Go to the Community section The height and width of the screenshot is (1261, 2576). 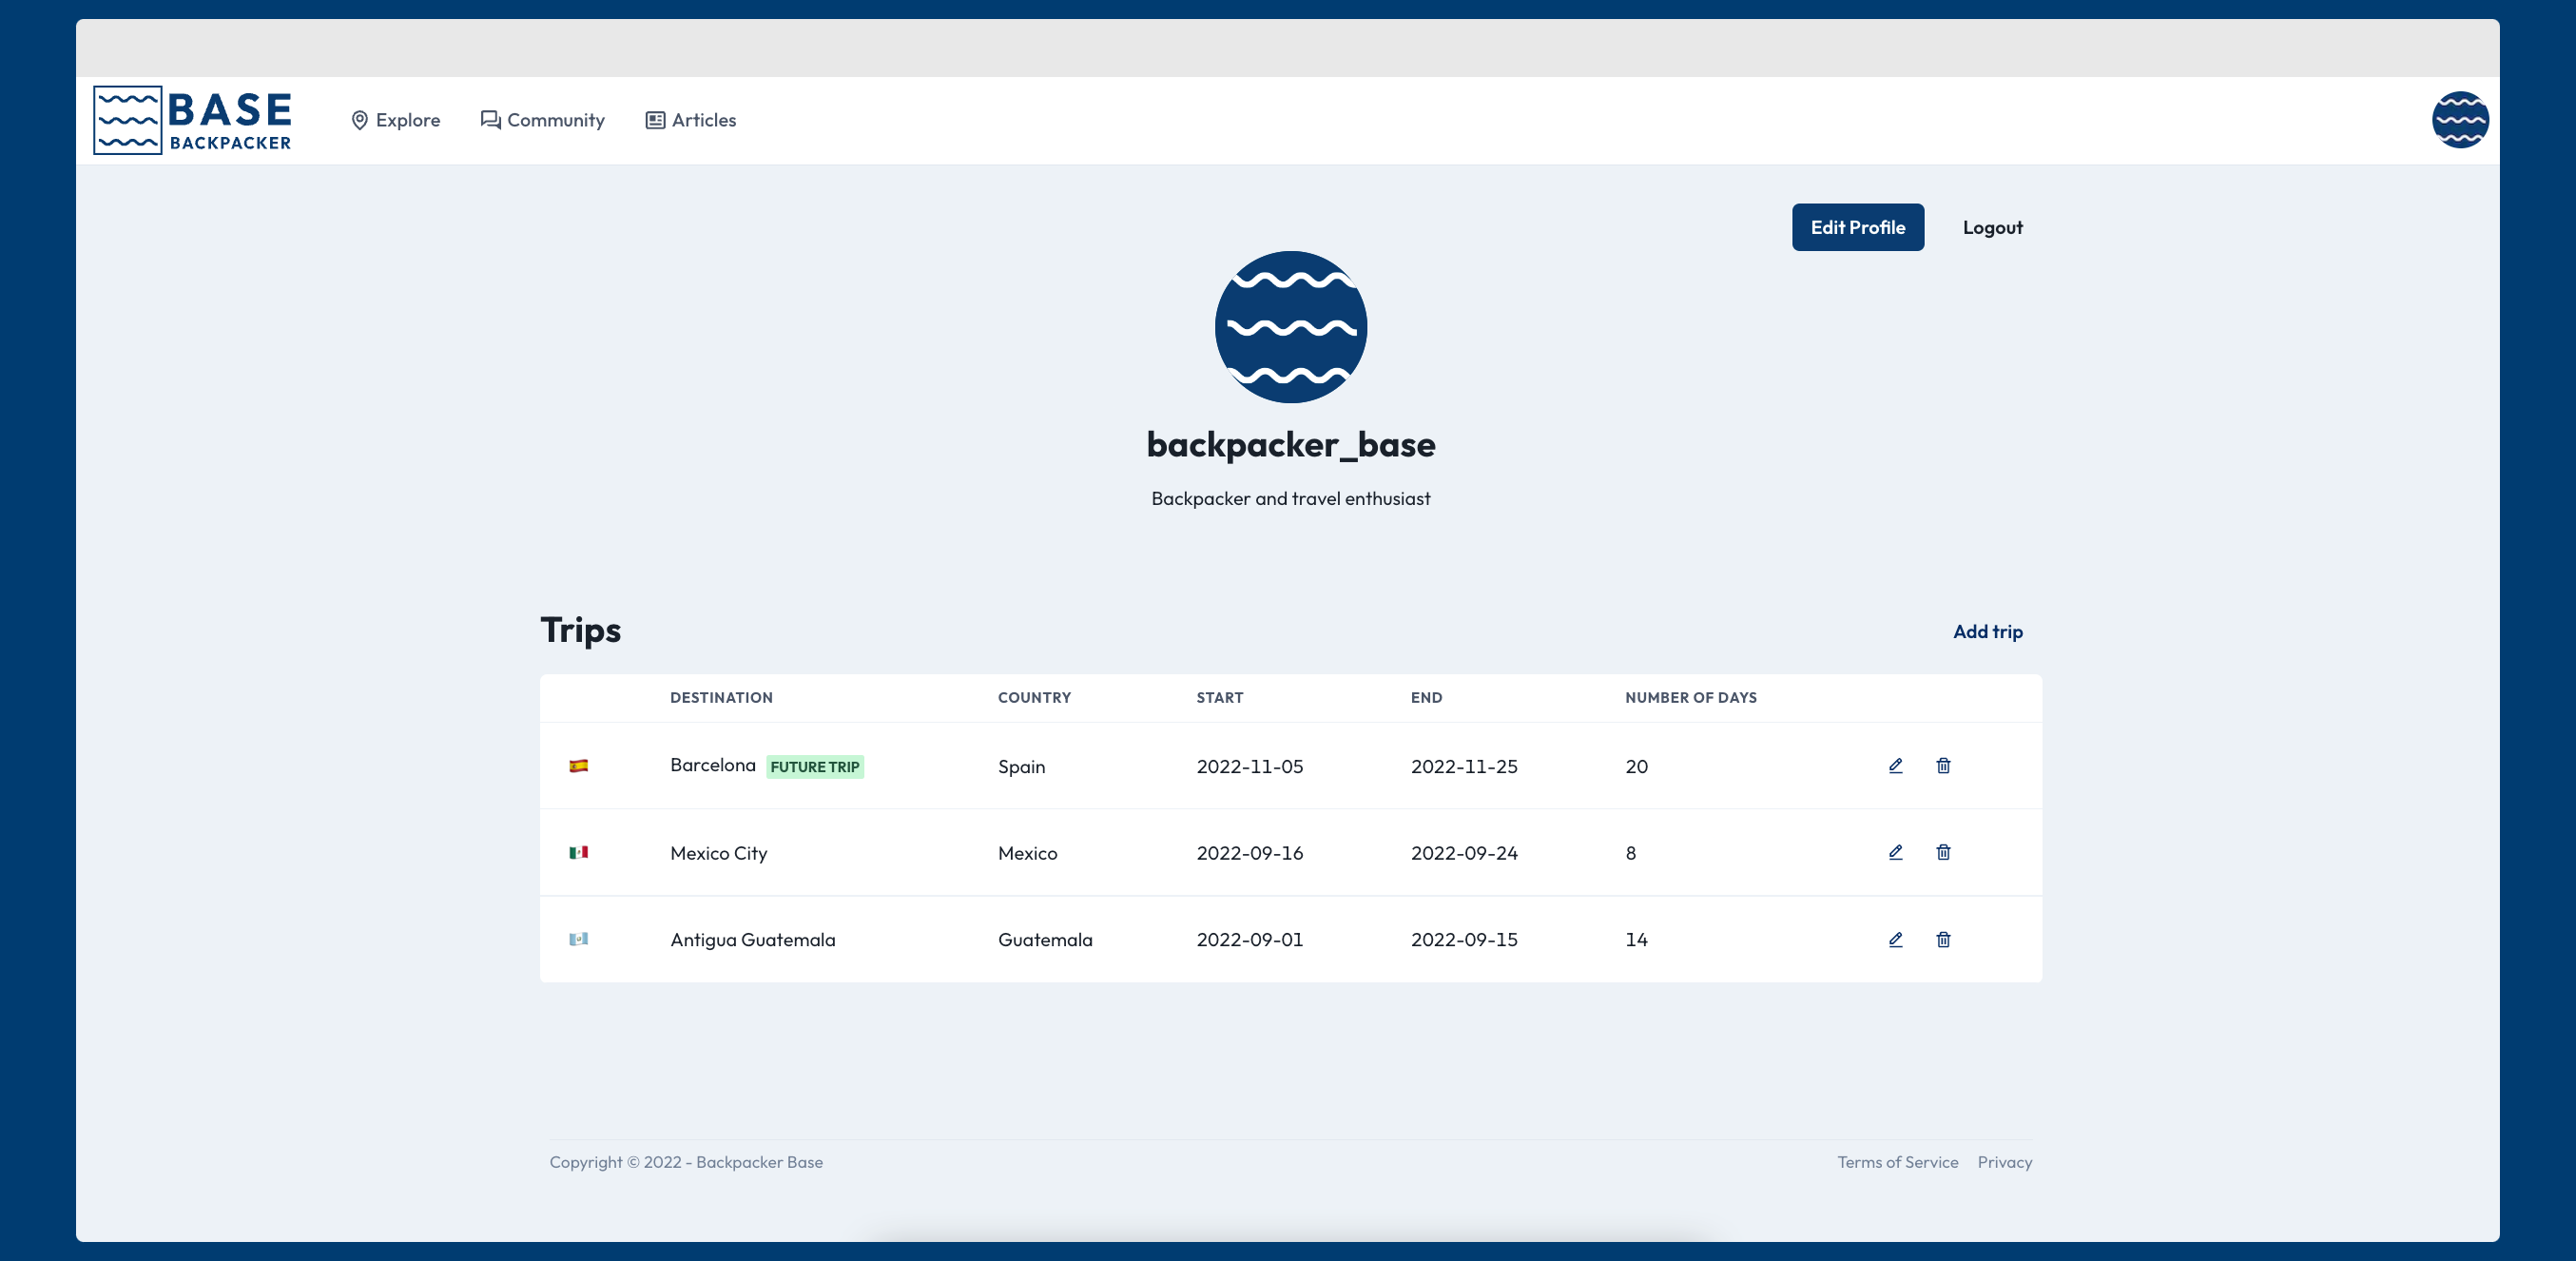(543, 120)
